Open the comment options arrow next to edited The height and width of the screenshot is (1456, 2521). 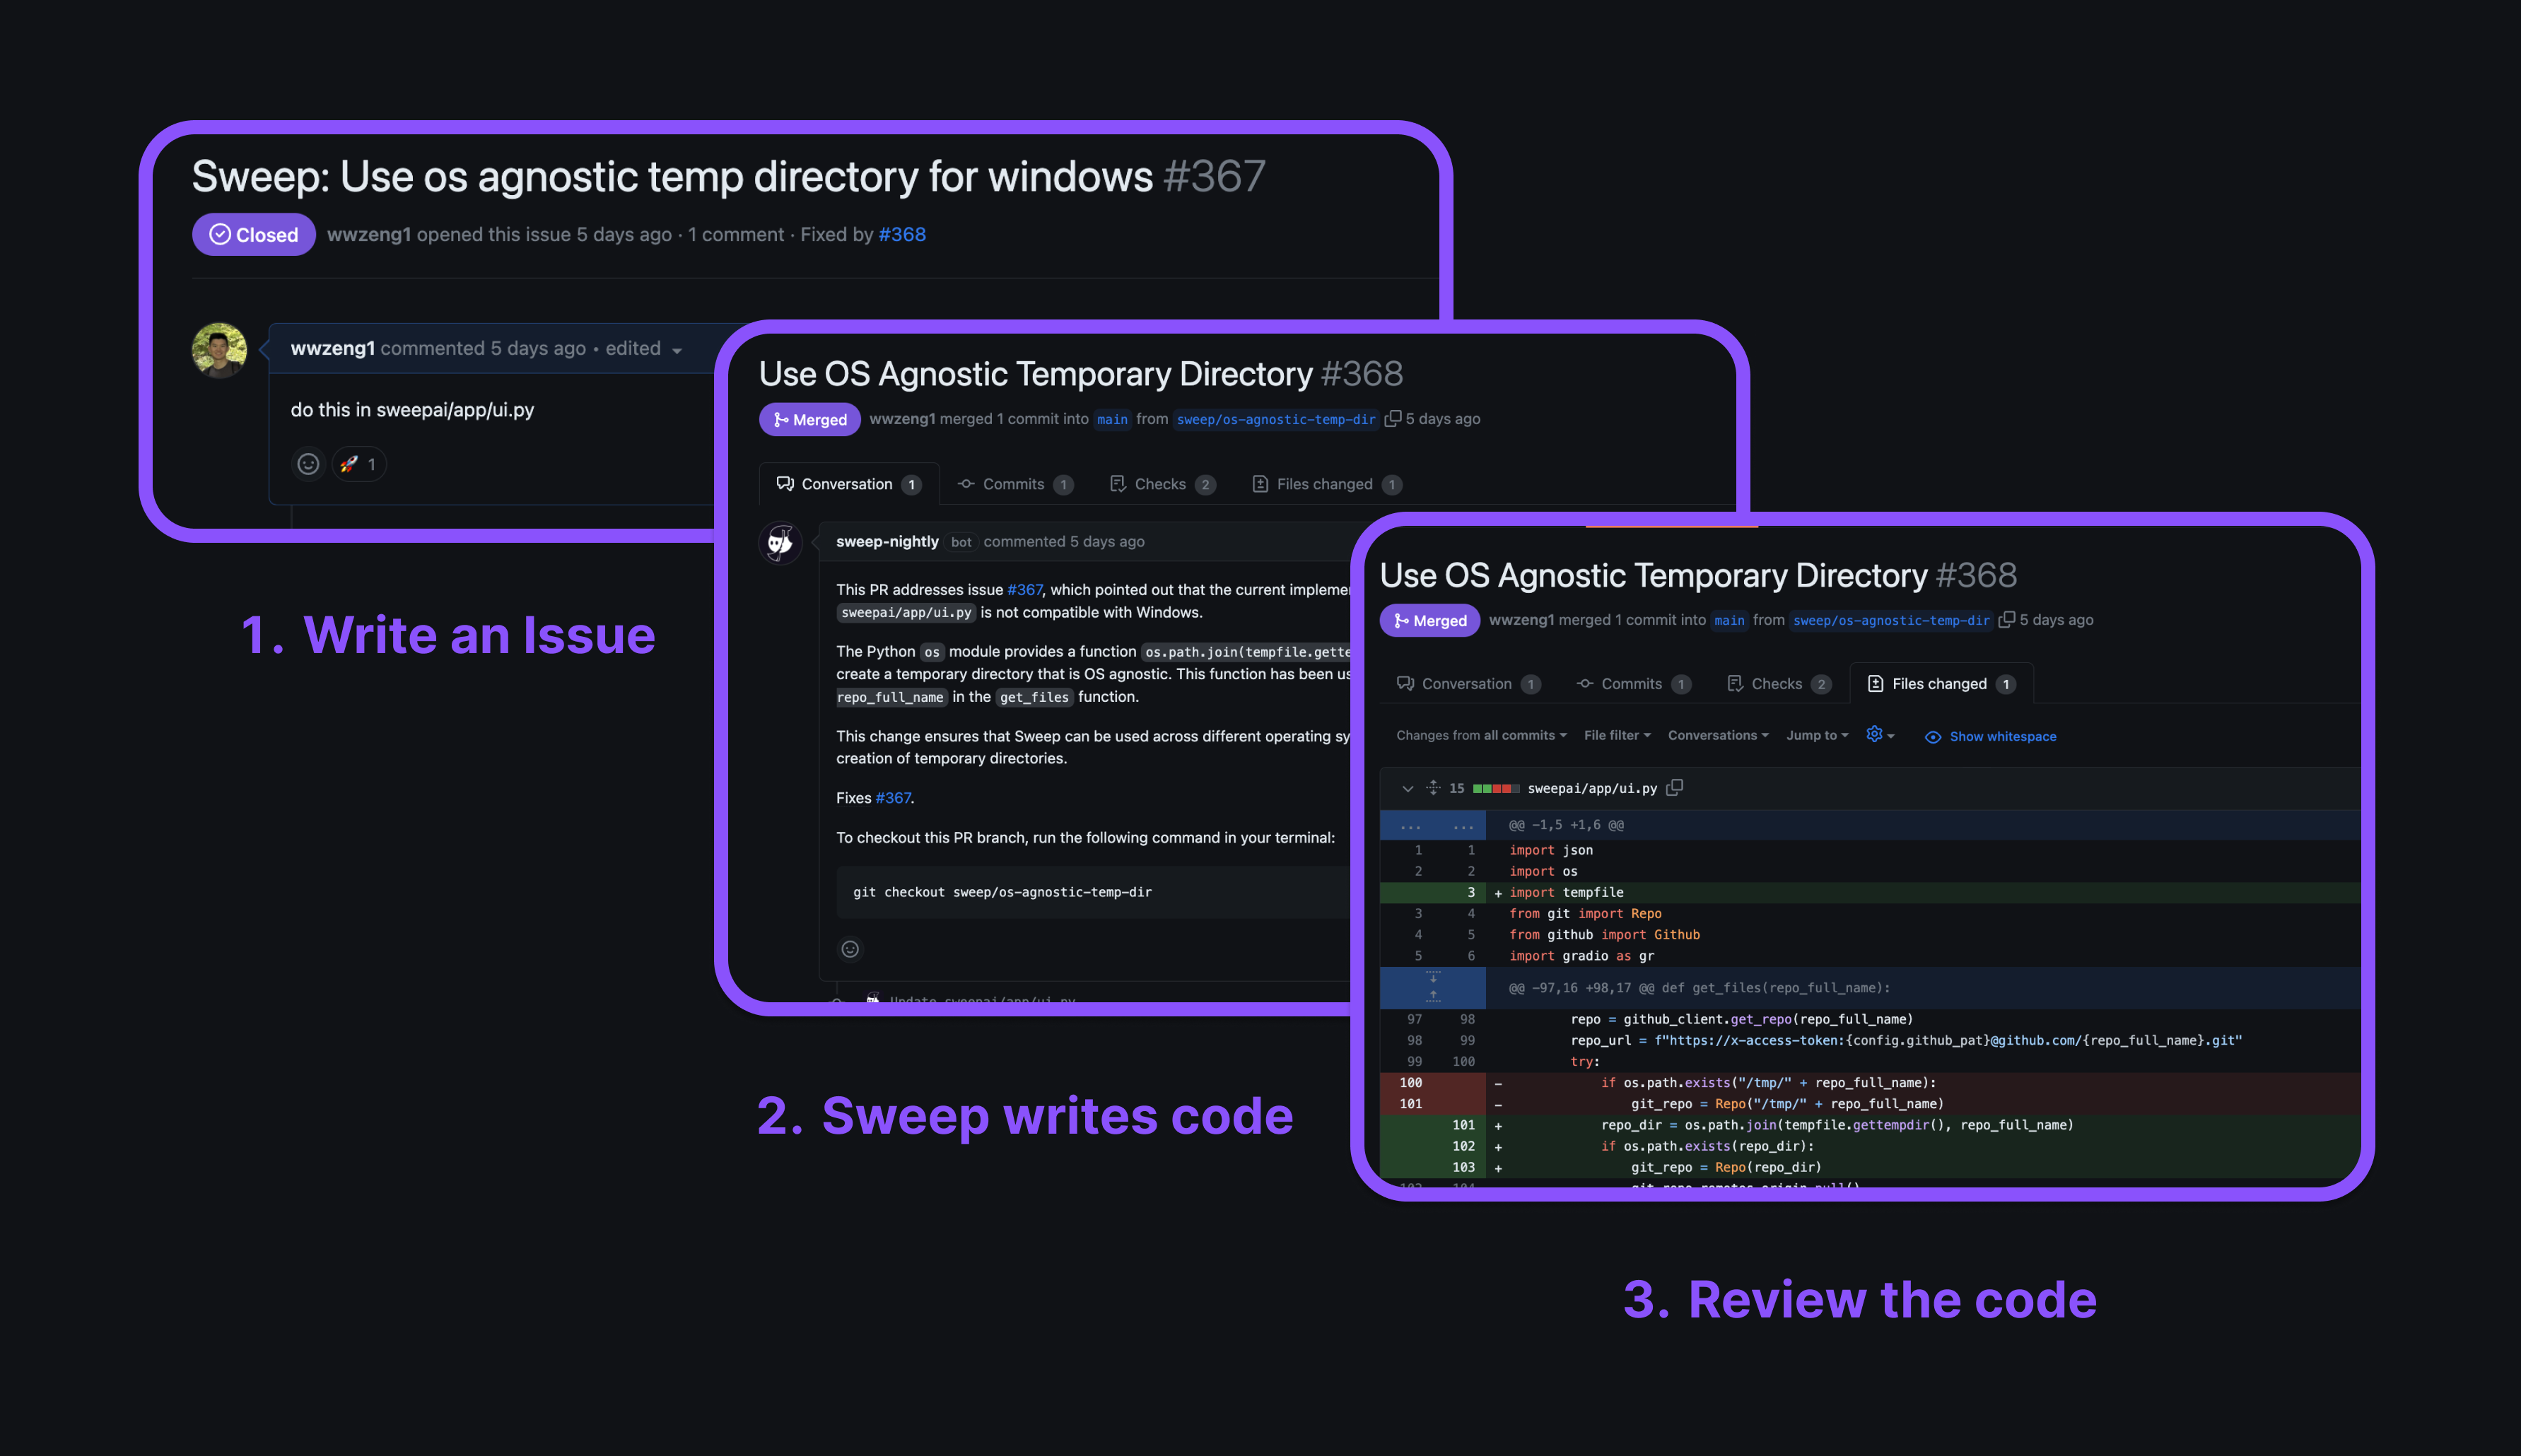[x=677, y=350]
